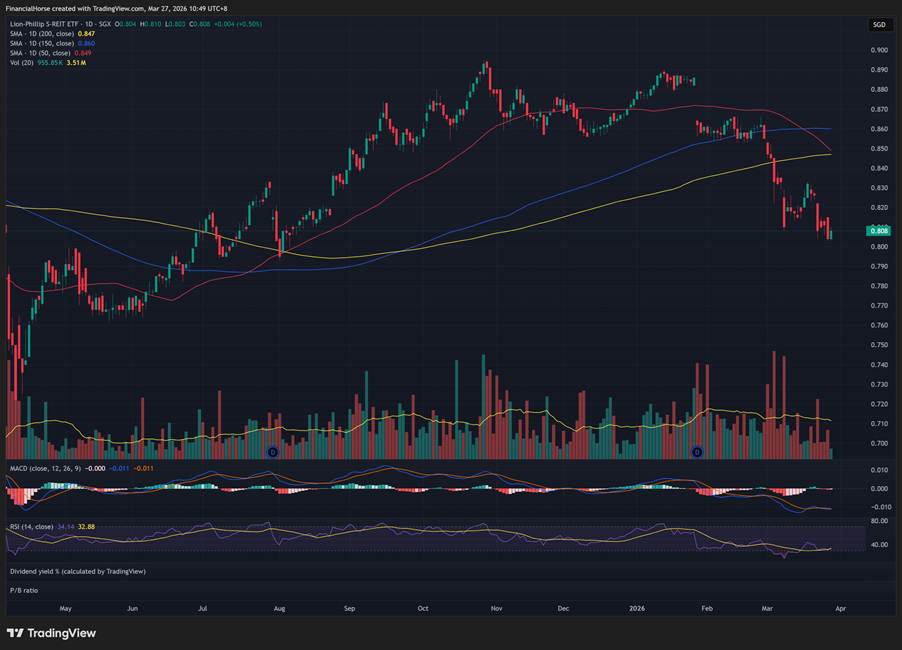This screenshot has width=902, height=650.
Task: Click the 0.900 level on price axis
Action: (x=879, y=50)
